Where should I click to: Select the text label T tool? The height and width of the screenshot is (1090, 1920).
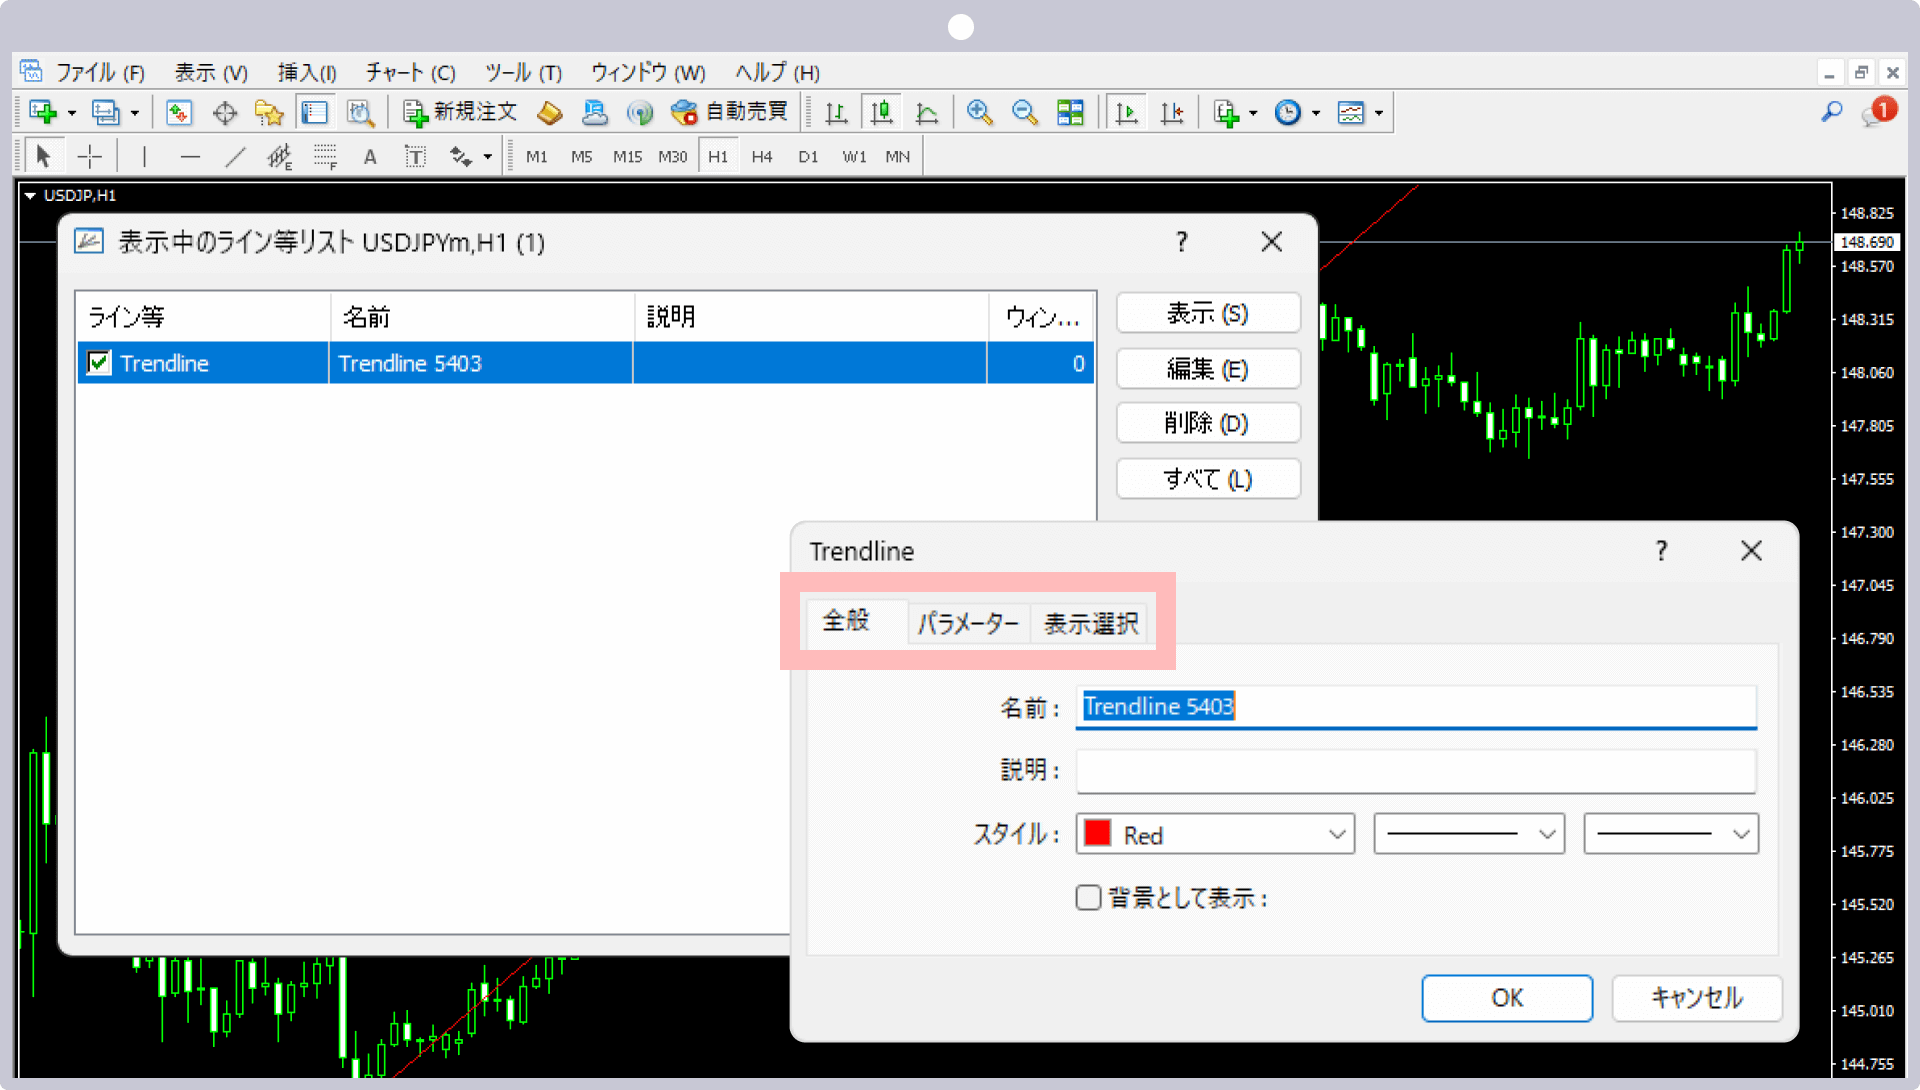[415, 156]
